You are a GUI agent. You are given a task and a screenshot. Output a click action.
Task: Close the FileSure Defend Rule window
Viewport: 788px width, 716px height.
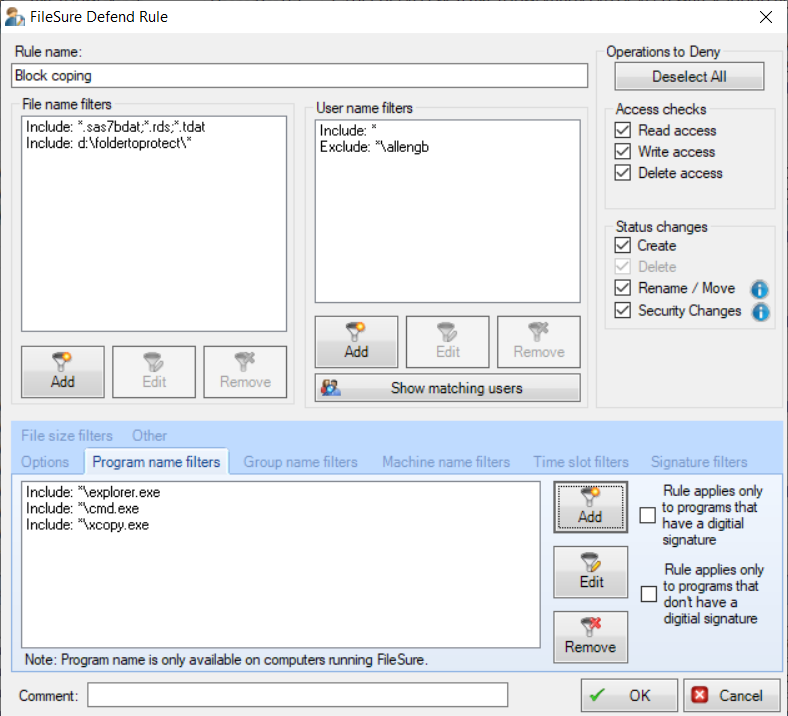pyautogui.click(x=766, y=17)
